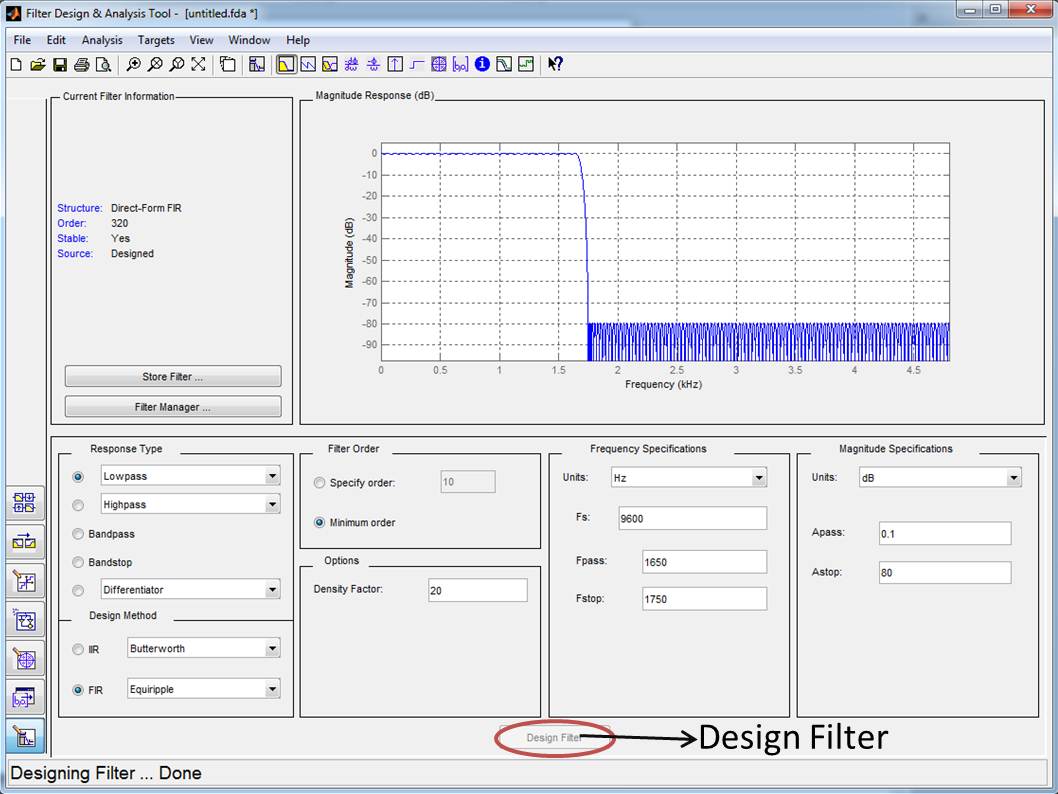Click the Save filter session icon
Viewport: 1058px width, 794px height.
pyautogui.click(x=59, y=64)
